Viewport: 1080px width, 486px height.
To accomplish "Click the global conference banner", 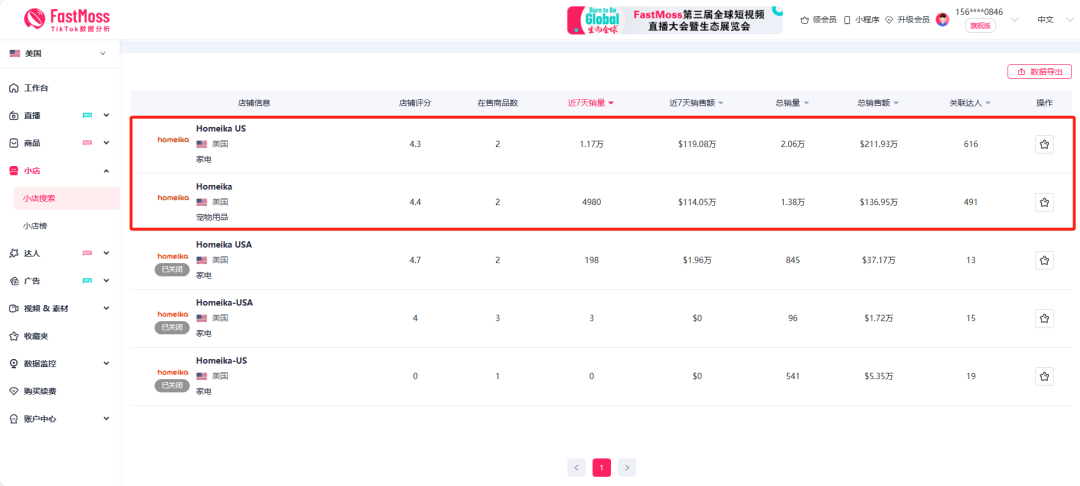I will point(674,20).
